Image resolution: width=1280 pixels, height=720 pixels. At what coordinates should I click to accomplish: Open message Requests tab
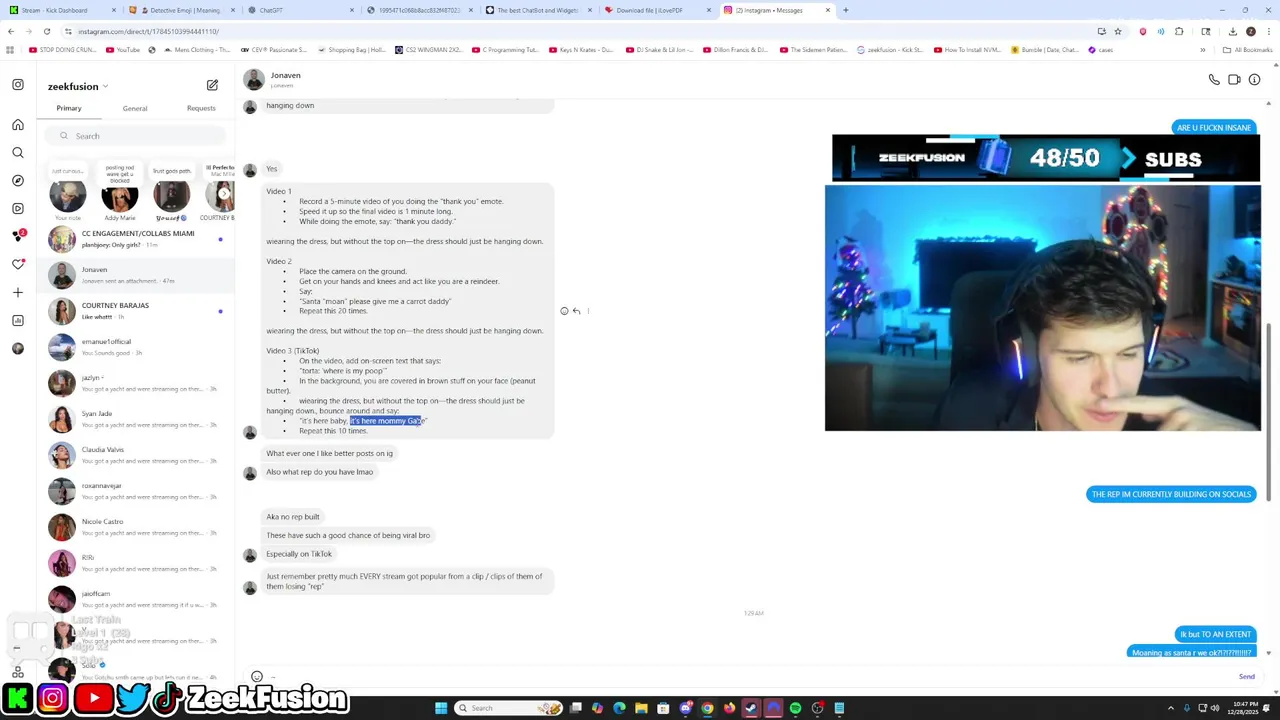click(201, 108)
